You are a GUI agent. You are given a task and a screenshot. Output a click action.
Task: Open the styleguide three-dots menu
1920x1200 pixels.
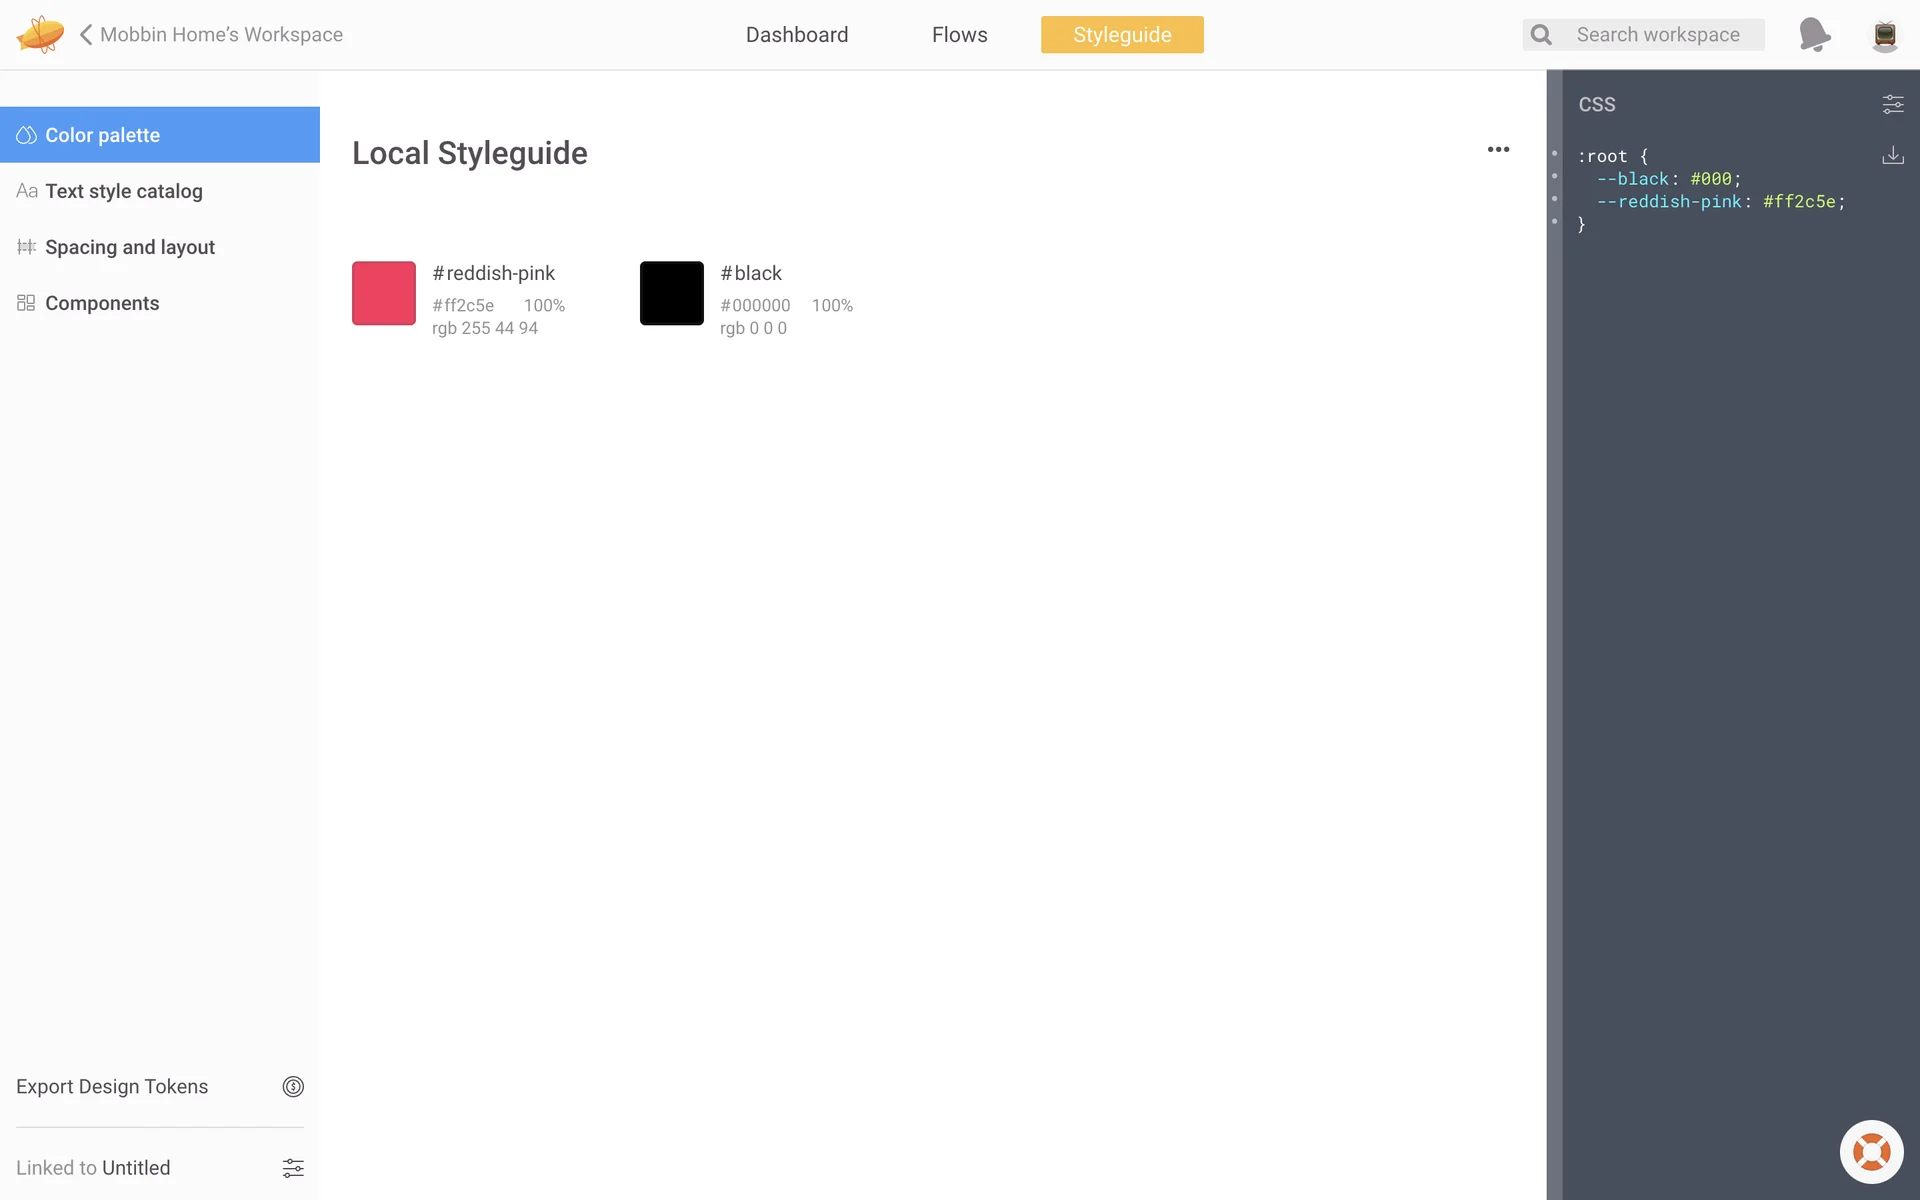1497,150
